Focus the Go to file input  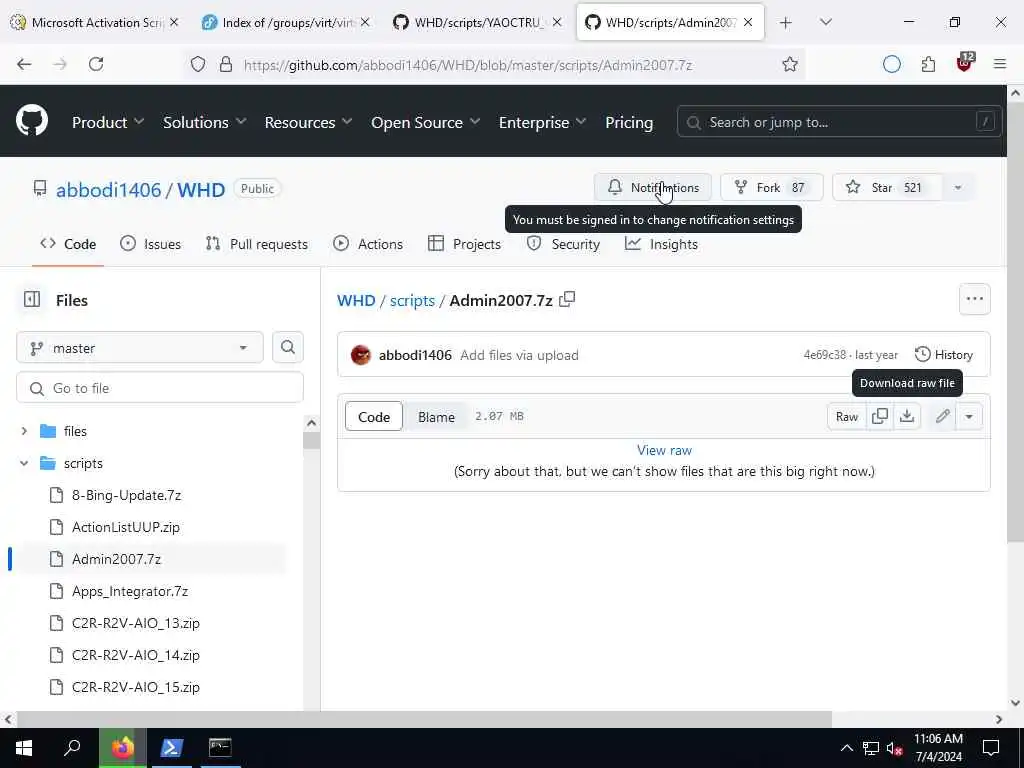click(x=160, y=388)
